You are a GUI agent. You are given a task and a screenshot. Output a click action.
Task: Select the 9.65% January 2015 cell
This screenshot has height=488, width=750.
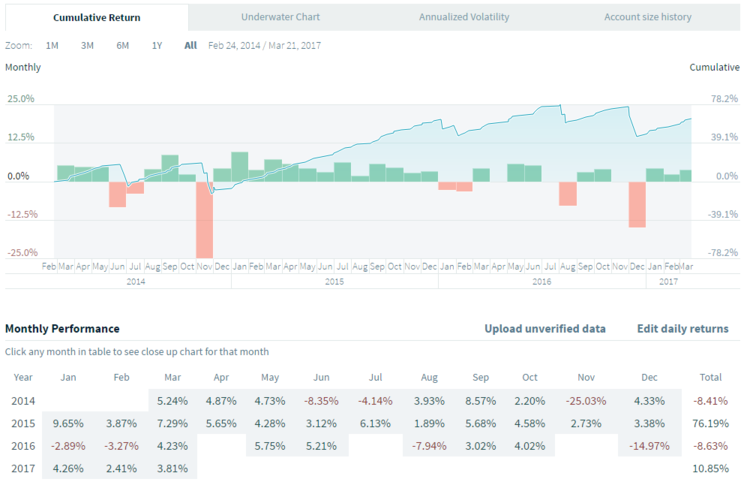click(x=69, y=423)
